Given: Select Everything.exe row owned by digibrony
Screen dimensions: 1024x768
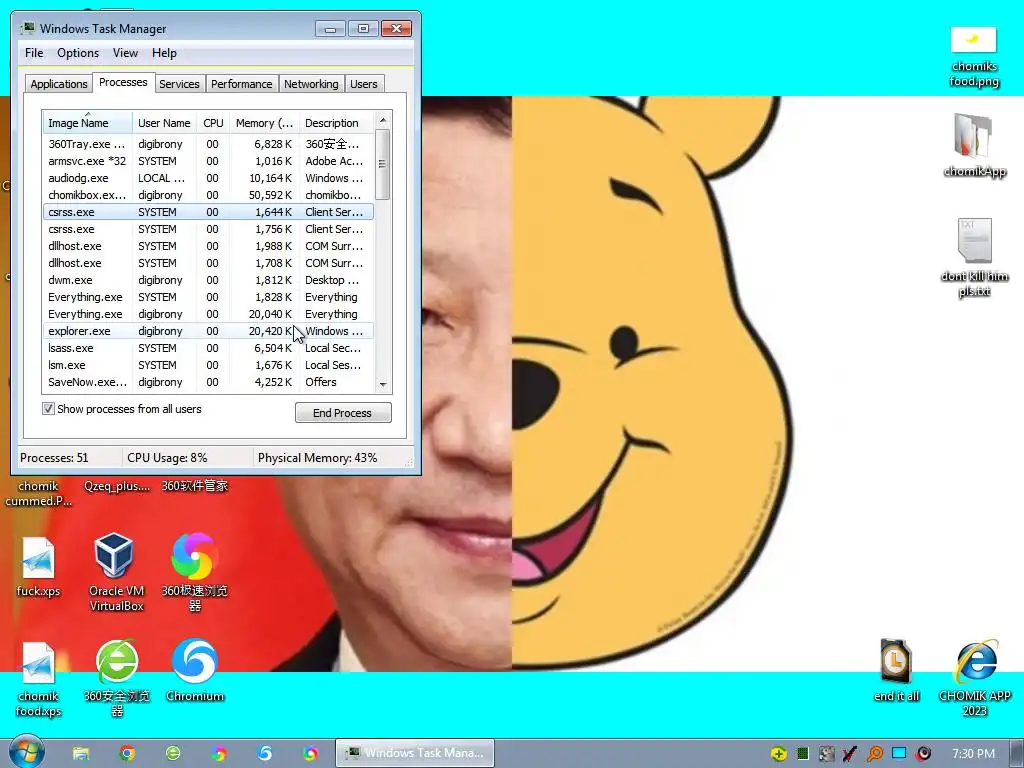Looking at the screenshot, I should tap(208, 313).
